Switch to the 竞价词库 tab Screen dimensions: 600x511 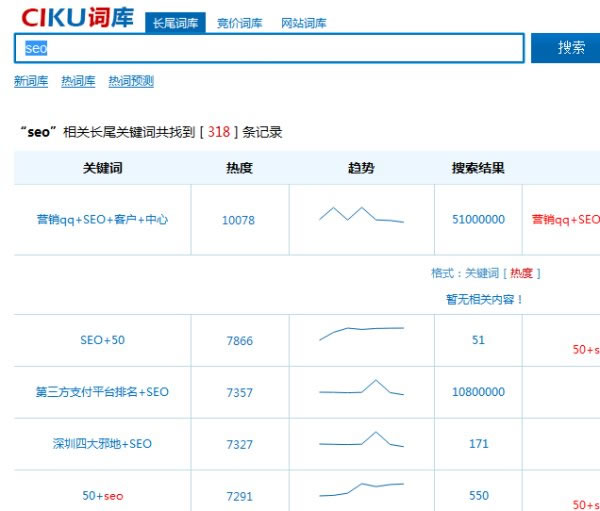tap(239, 23)
